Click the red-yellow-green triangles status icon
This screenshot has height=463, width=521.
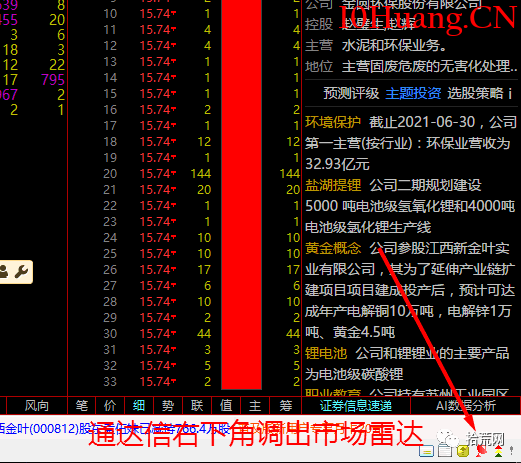point(499,451)
